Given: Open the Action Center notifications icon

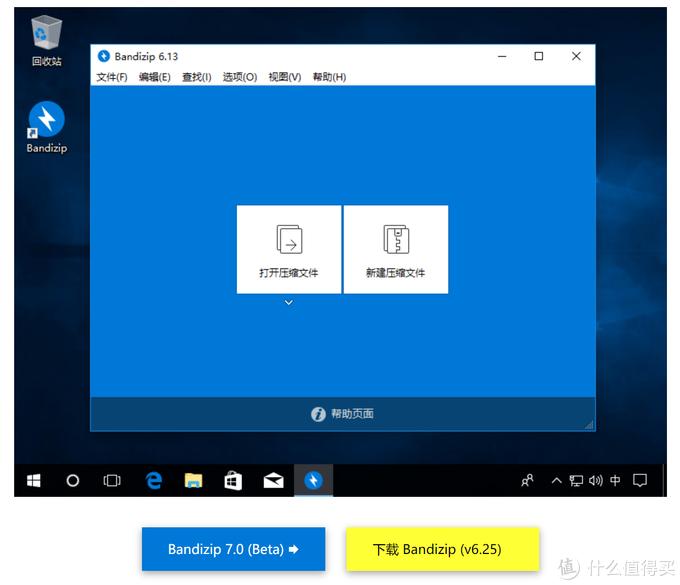Looking at the screenshot, I should coord(640,480).
